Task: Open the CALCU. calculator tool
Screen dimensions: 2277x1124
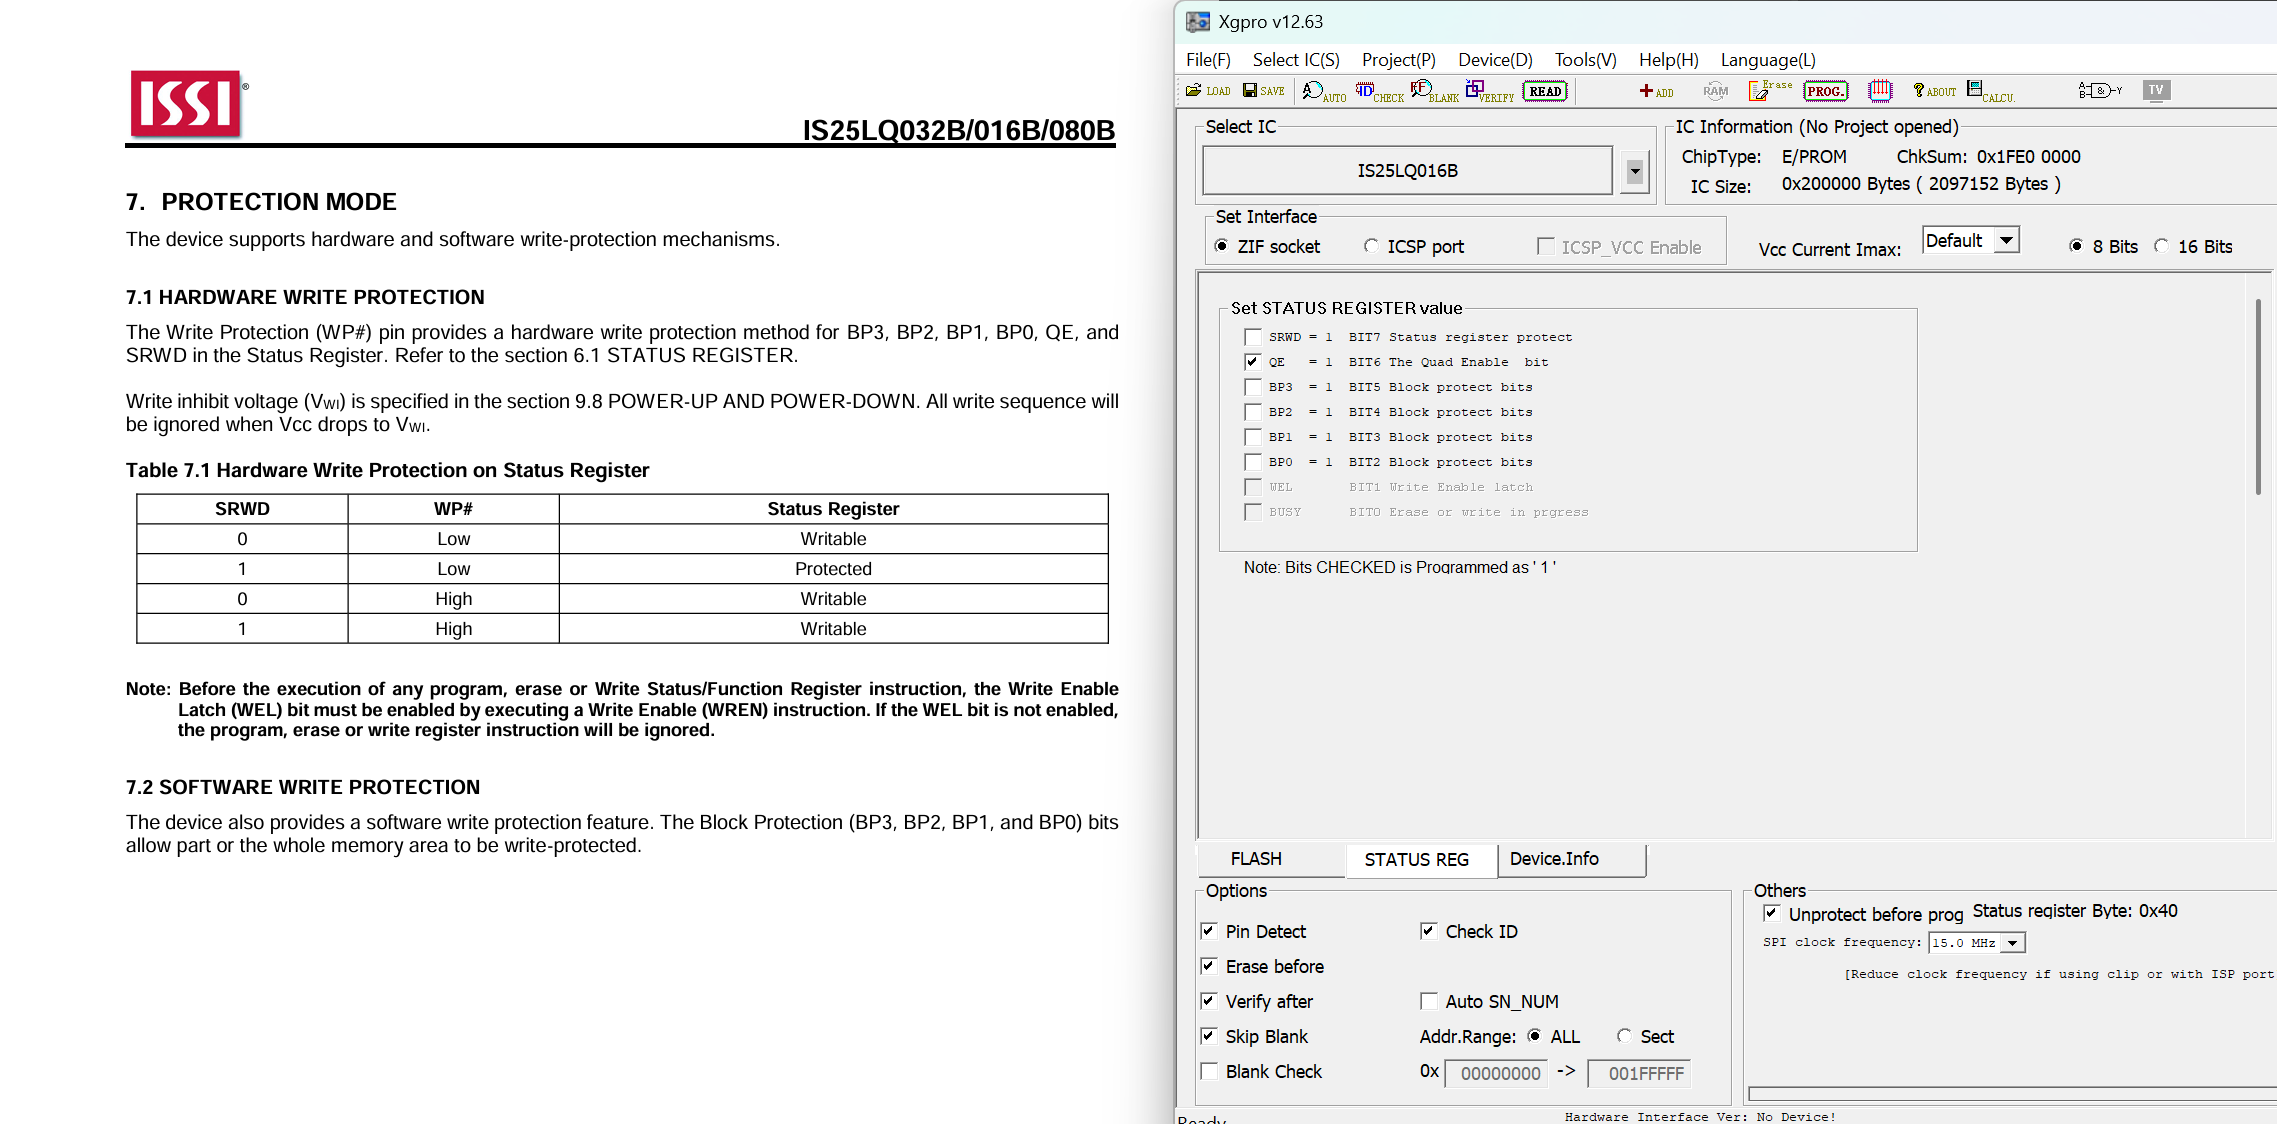Action: (x=1989, y=91)
